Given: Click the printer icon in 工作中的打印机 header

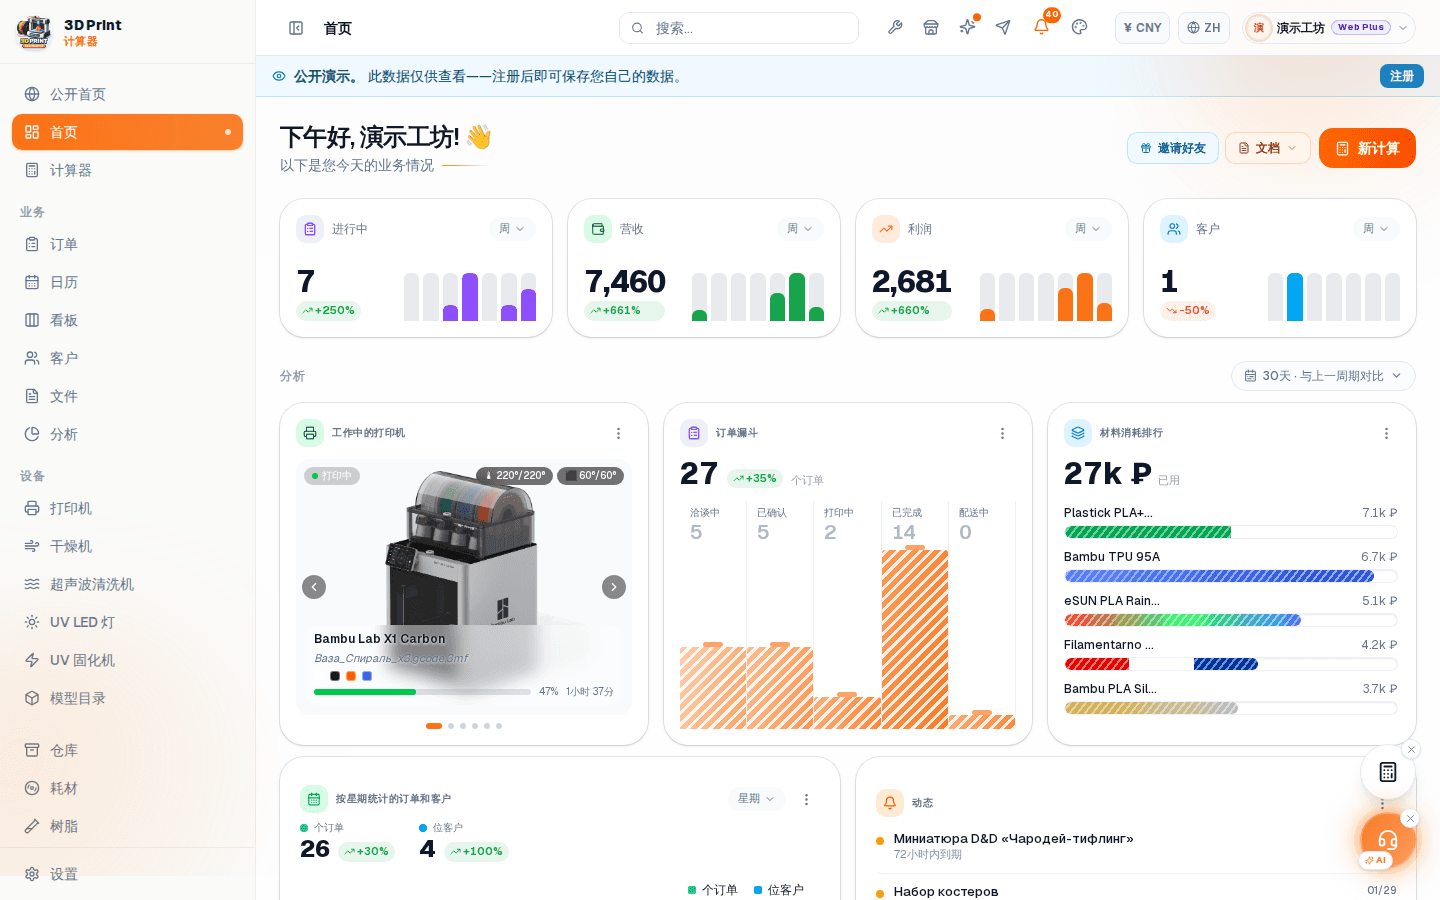Looking at the screenshot, I should [x=310, y=433].
